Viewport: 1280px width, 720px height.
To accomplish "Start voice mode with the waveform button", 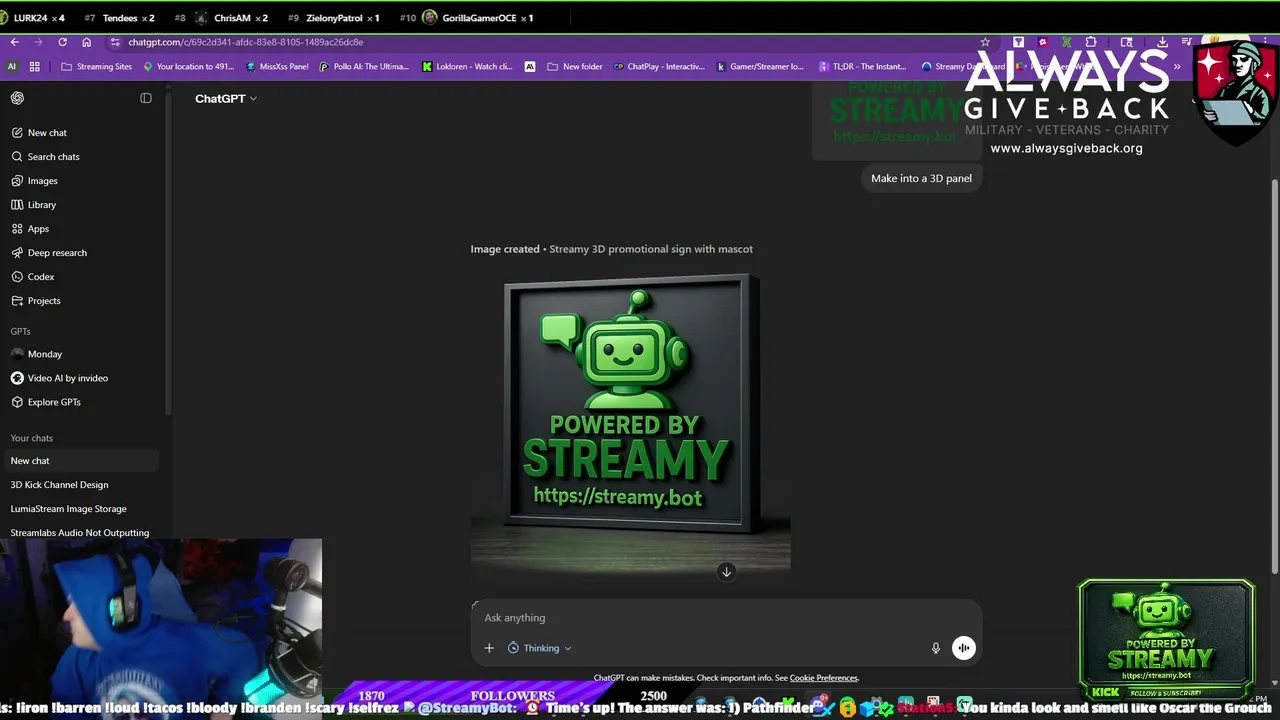I will point(963,648).
